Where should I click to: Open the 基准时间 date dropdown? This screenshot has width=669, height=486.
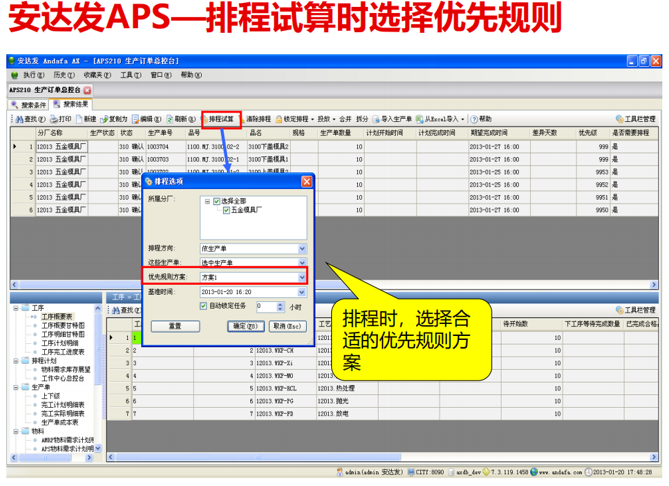302,292
